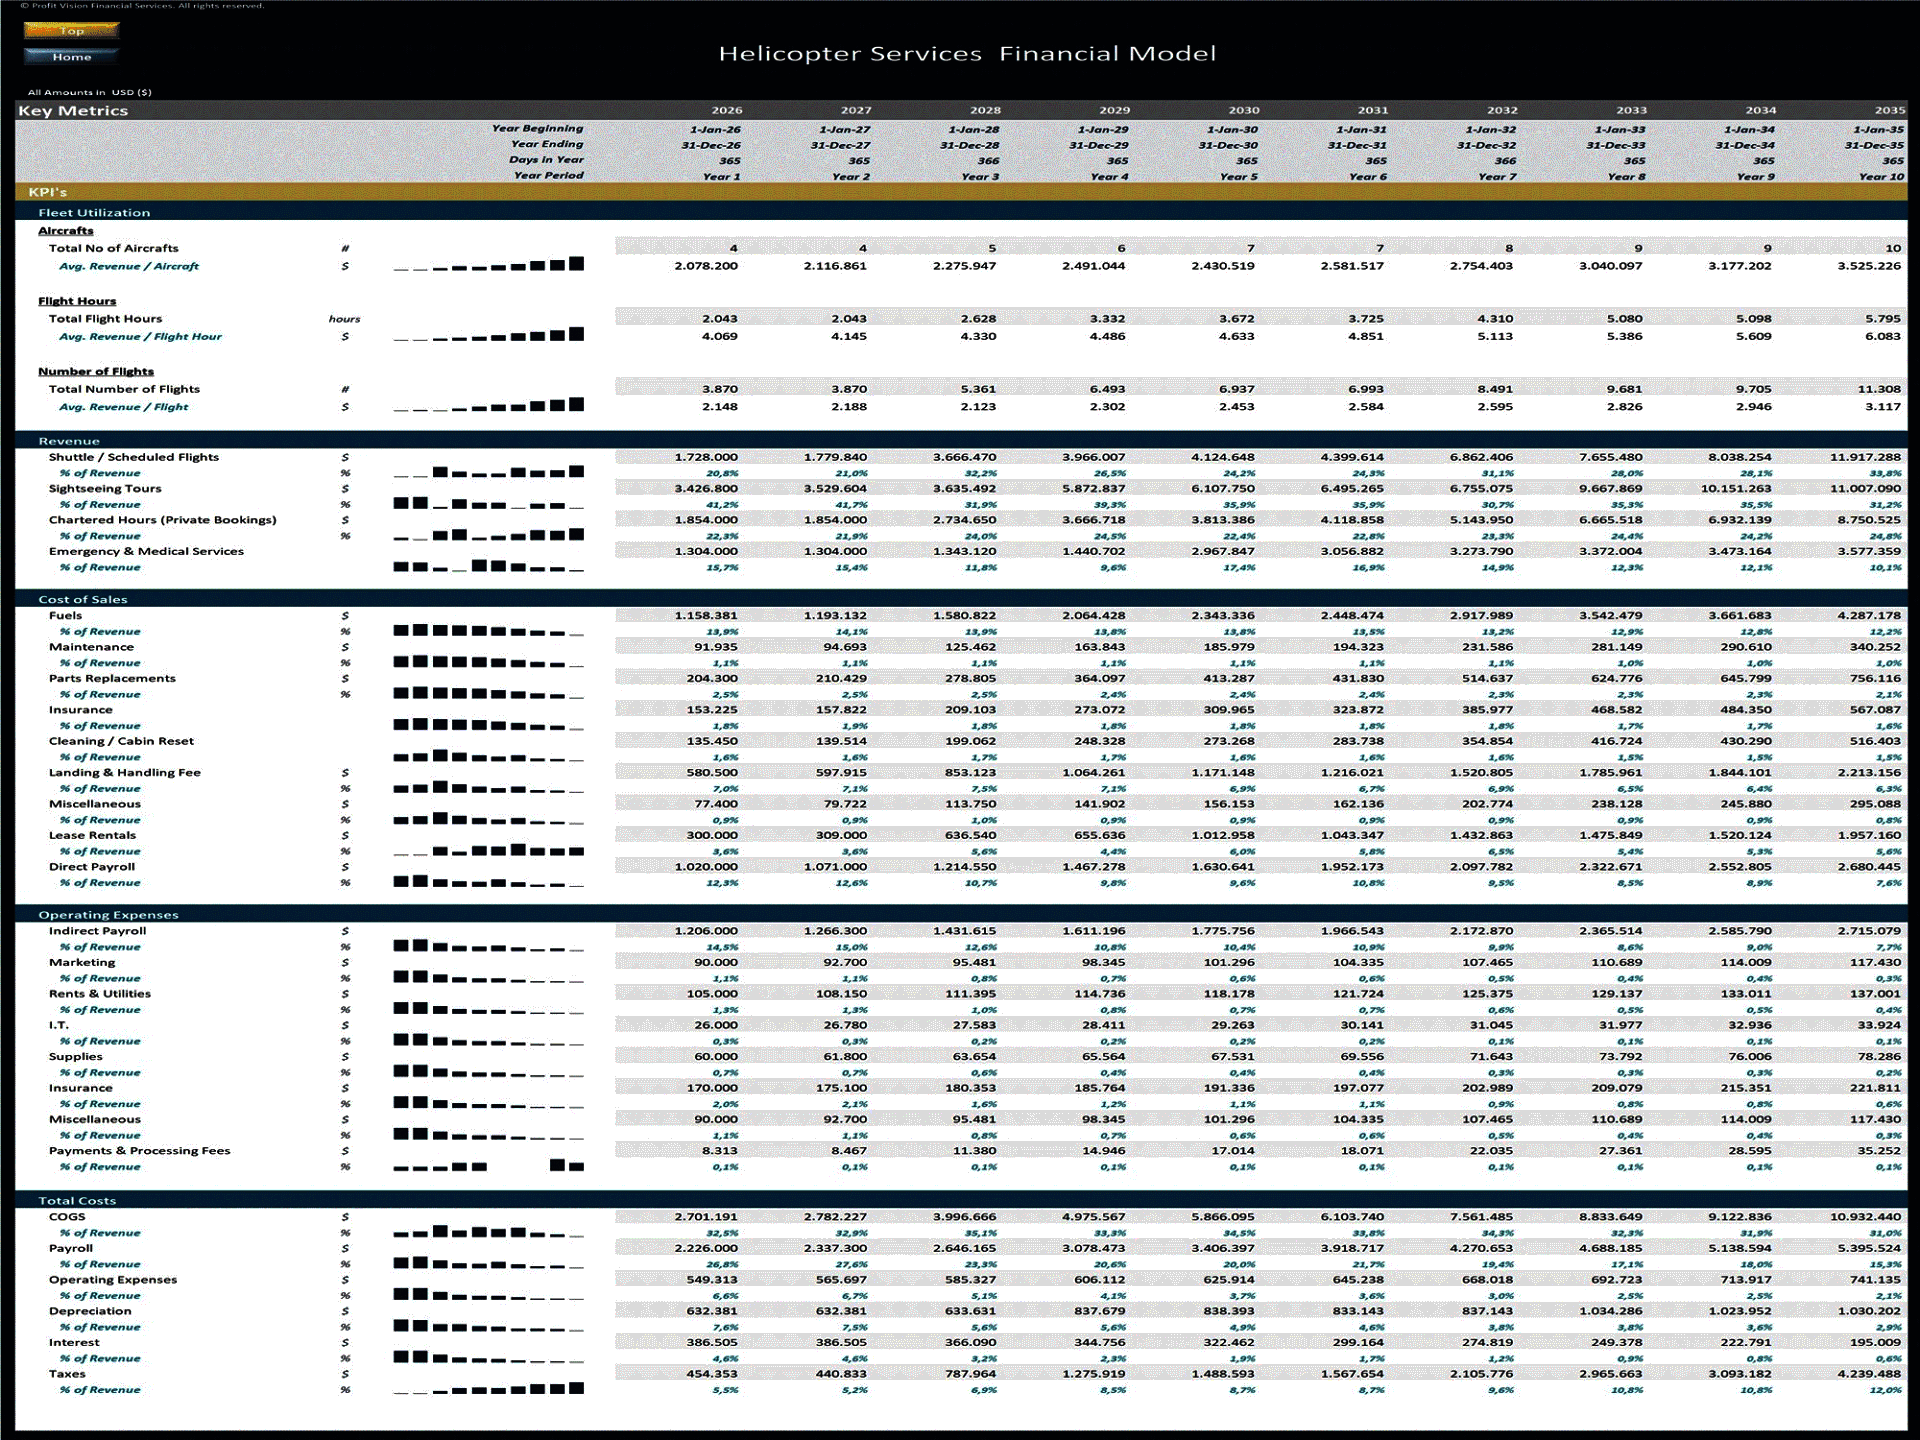Click the COGS % of Revenue sparkline

coord(489,1232)
